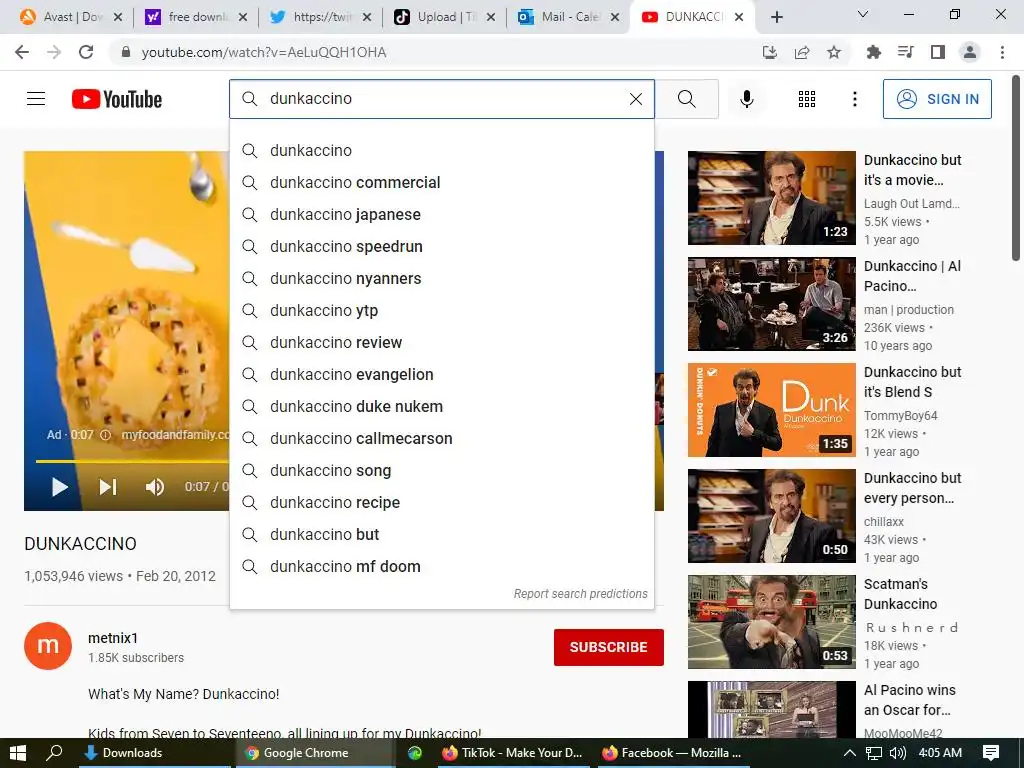Screen dimensions: 1024x768
Task: Subscribe to the metnix1 channel
Action: [609, 647]
